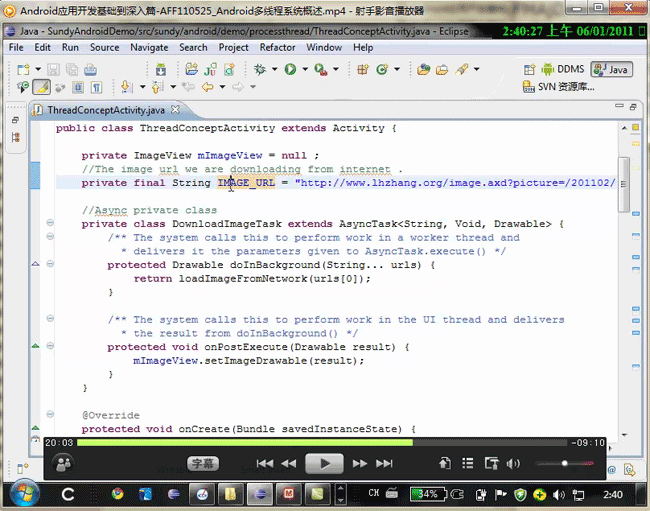Collapse the onPostExecute method fold marker
This screenshot has height=511, width=650.
pyautogui.click(x=50, y=346)
